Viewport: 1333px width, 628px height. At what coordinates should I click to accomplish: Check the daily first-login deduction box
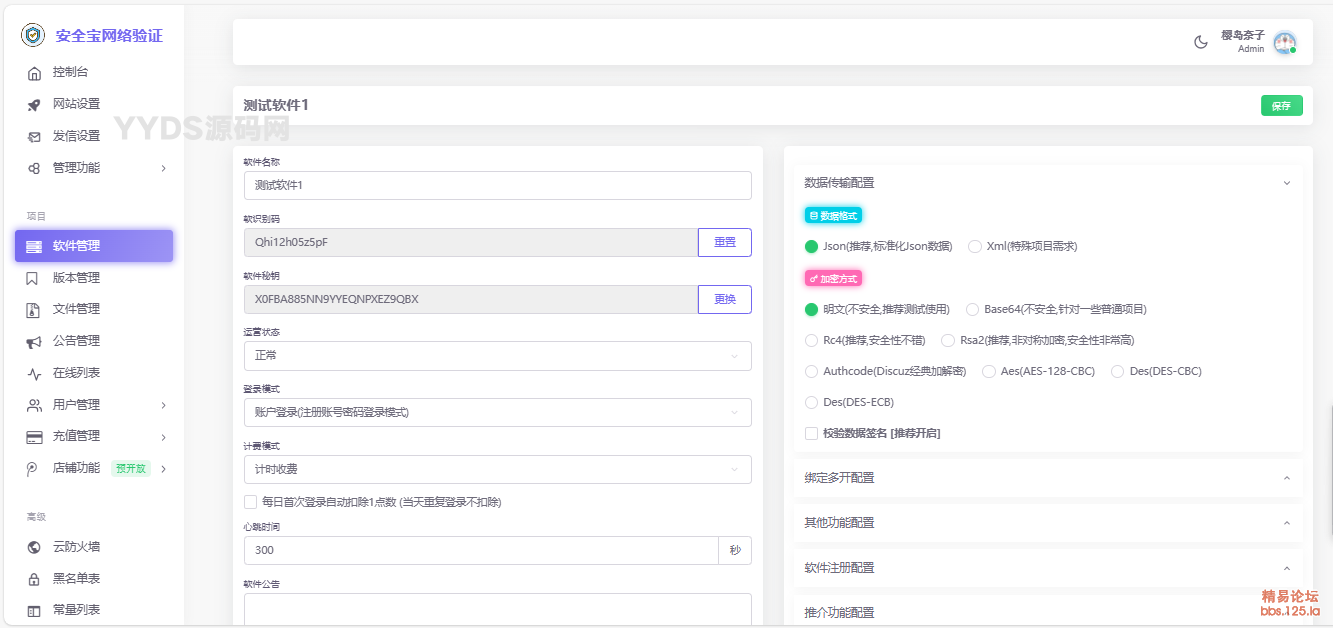(x=251, y=502)
